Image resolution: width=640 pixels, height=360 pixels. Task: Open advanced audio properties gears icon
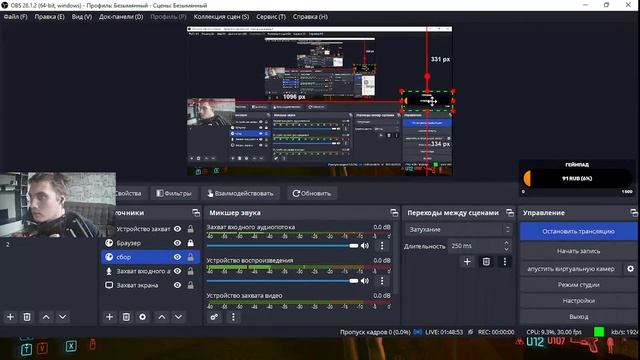click(x=214, y=317)
